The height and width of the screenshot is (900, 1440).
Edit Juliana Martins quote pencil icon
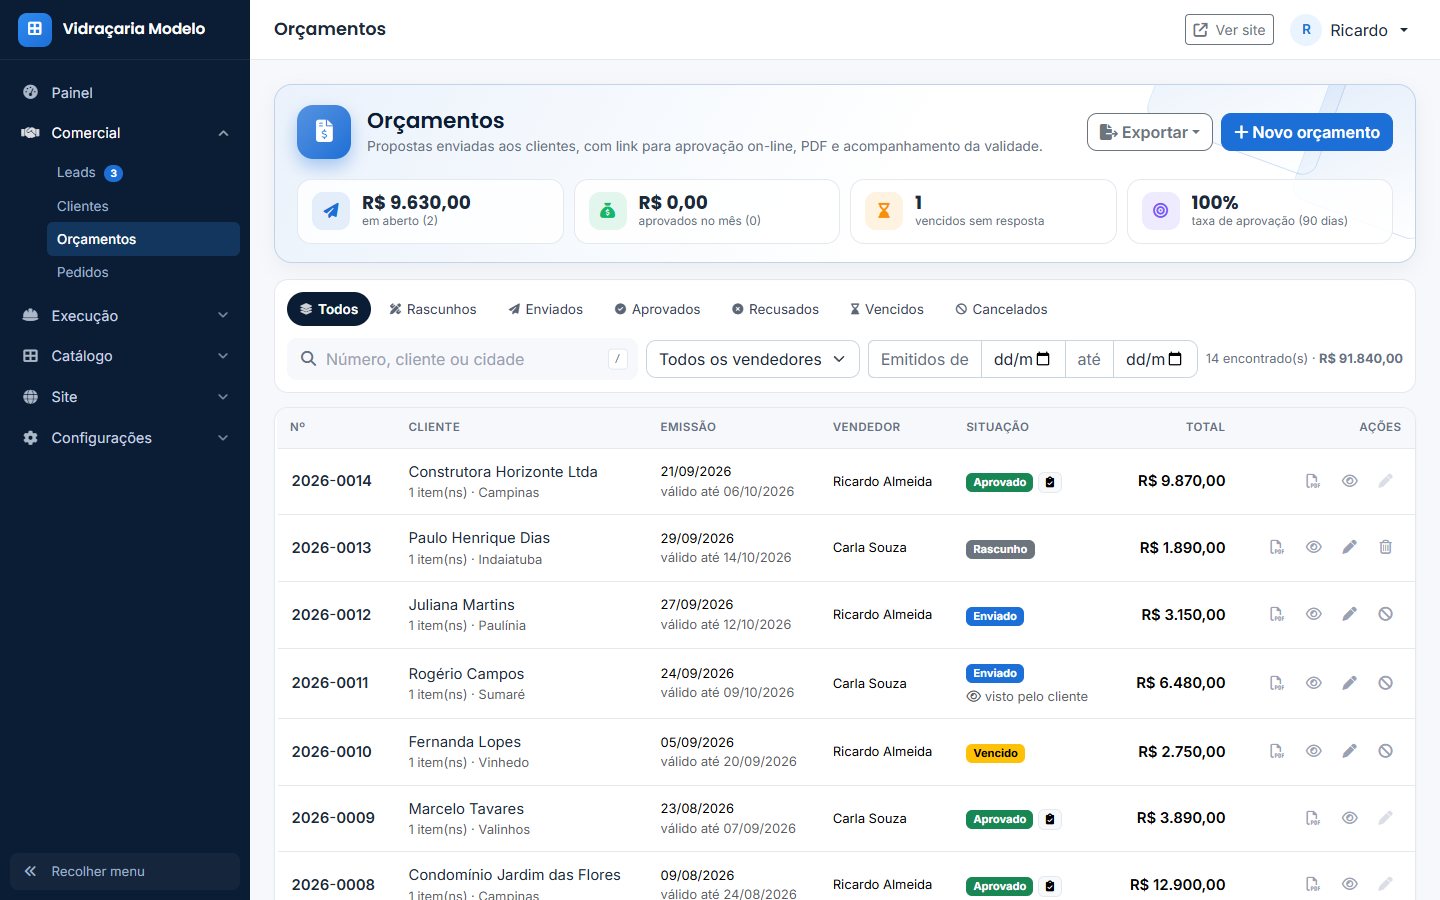tap(1350, 614)
